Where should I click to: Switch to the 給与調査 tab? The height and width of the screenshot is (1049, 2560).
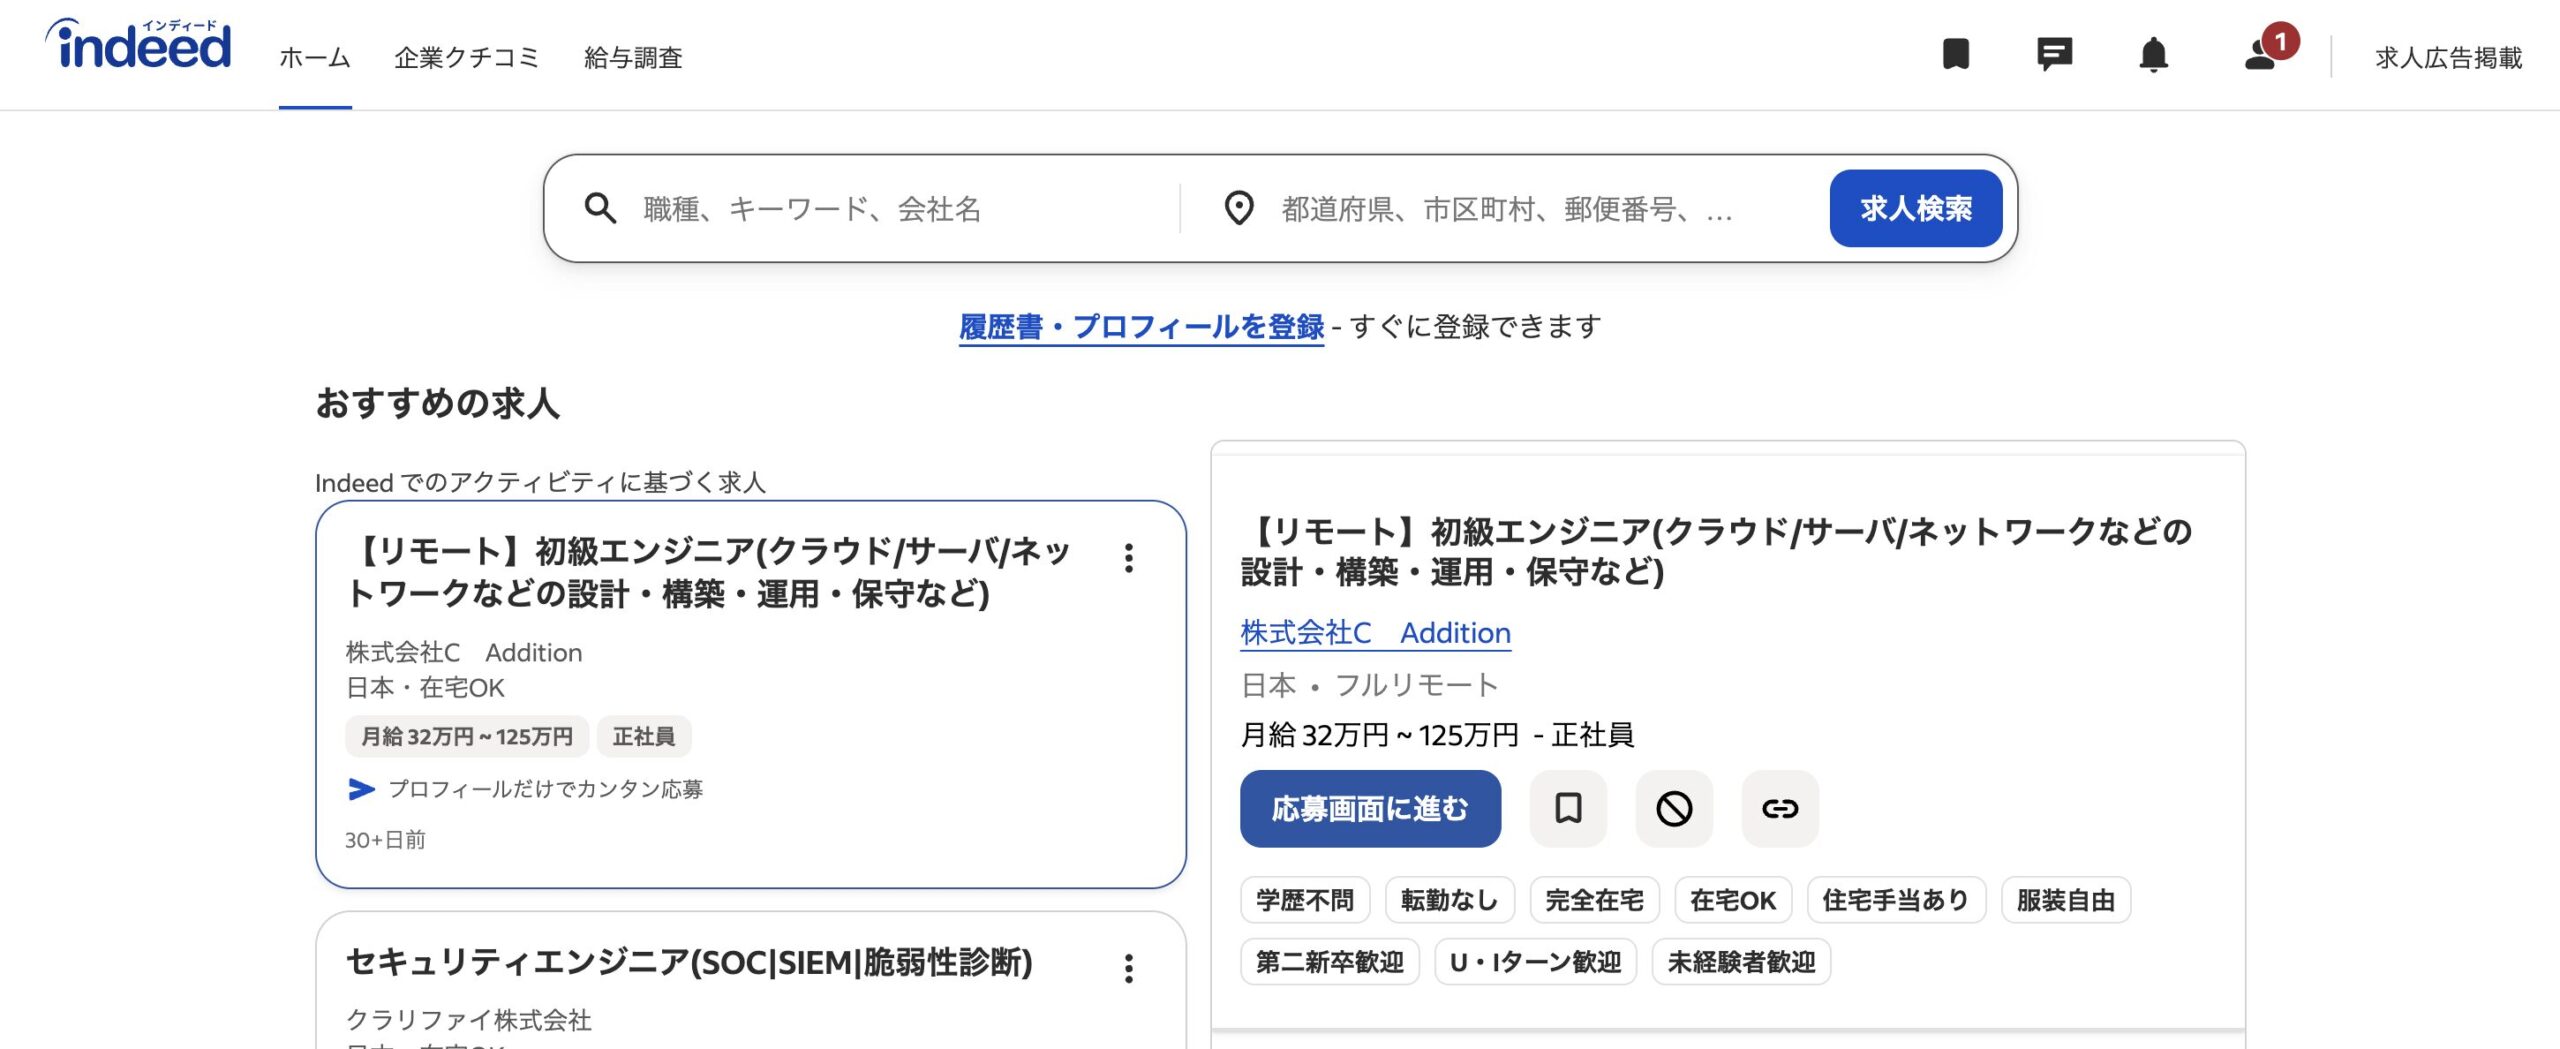tap(630, 58)
